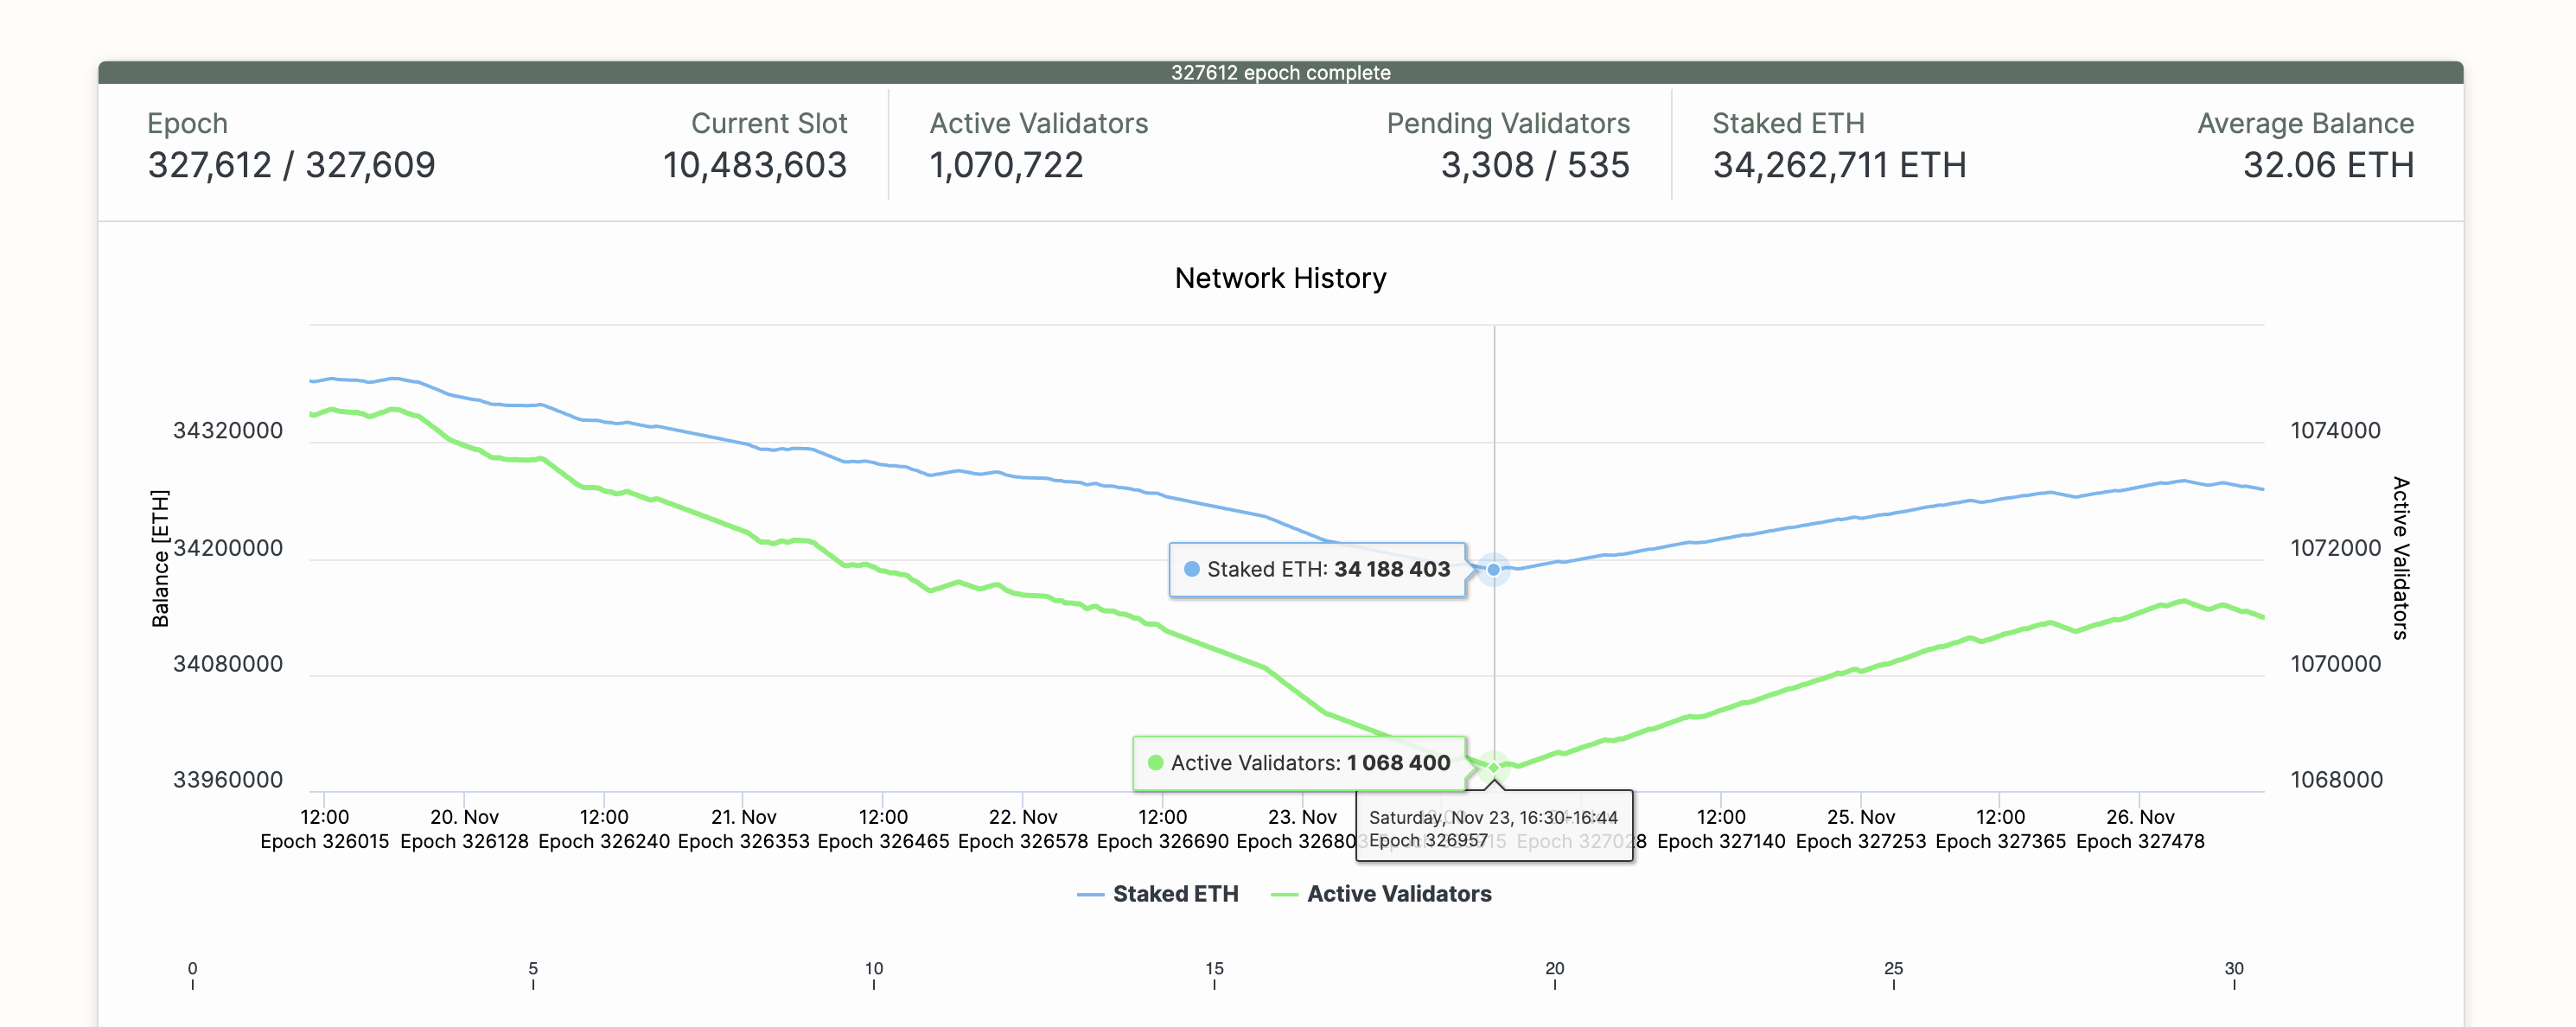Select Active Validators count 1,070,722
The height and width of the screenshot is (1027, 2576).
(1006, 165)
